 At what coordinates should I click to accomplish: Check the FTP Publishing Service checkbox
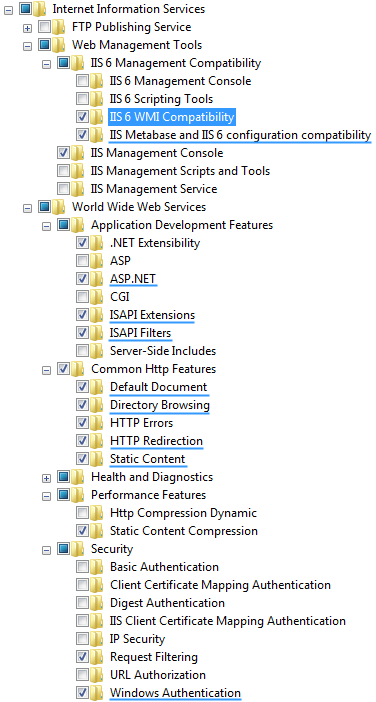44,27
